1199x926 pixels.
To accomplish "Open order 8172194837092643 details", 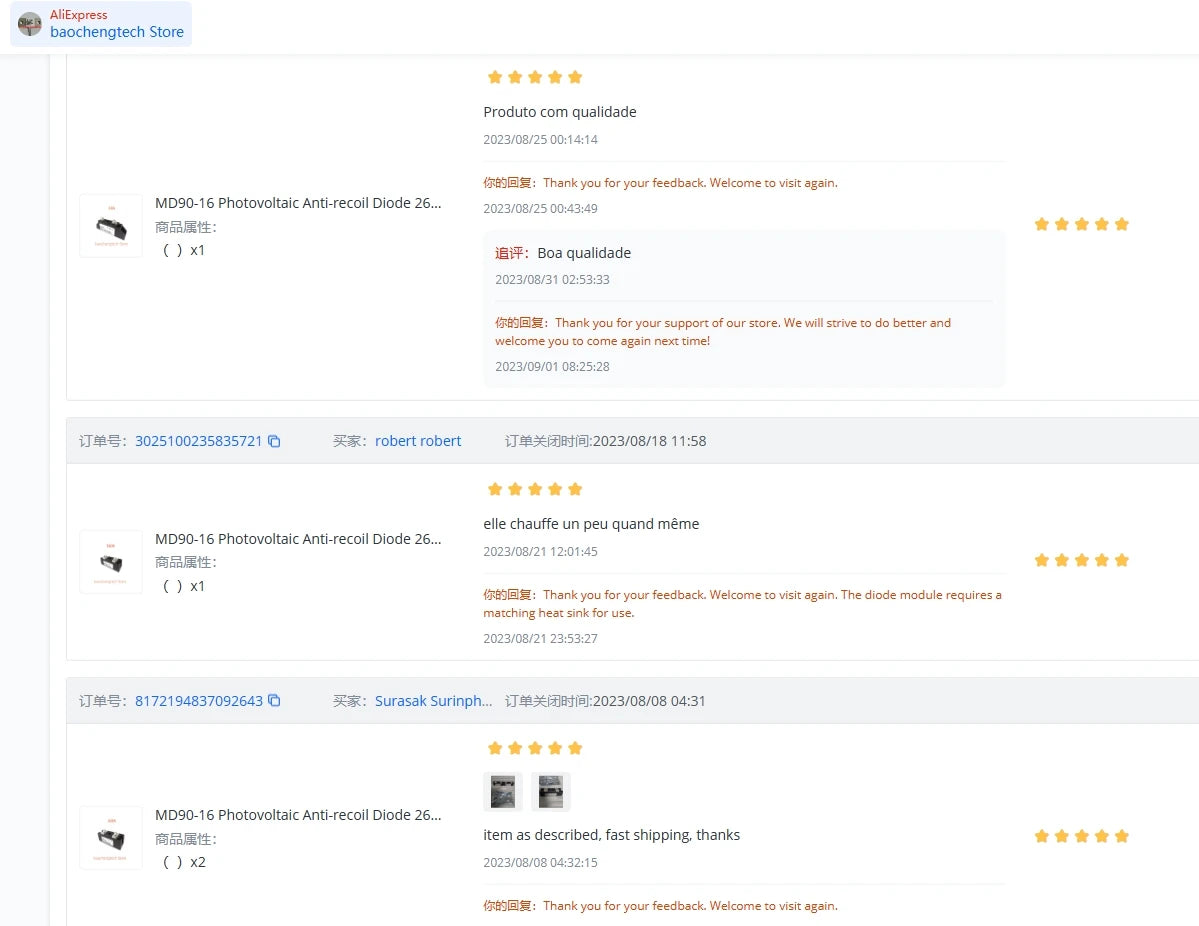I will click(x=199, y=700).
